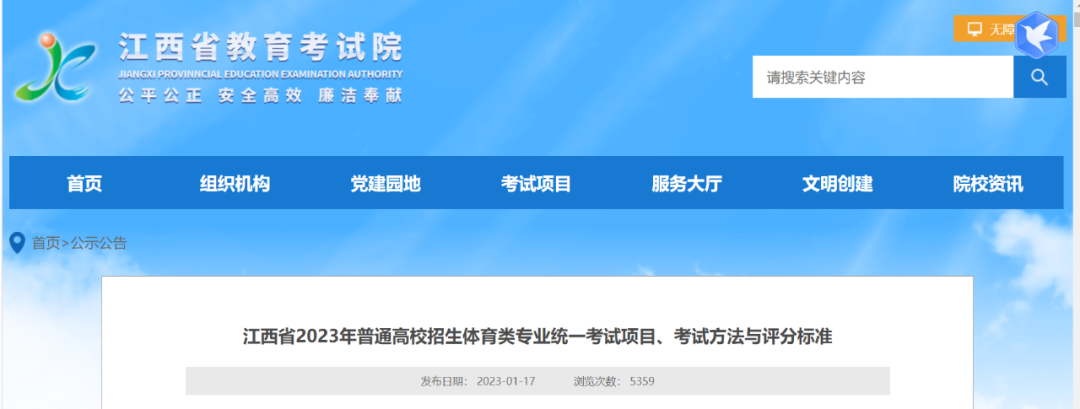Click the article title about 2023年体育类专业统一考试
The image size is (1080, 409).
538,337
